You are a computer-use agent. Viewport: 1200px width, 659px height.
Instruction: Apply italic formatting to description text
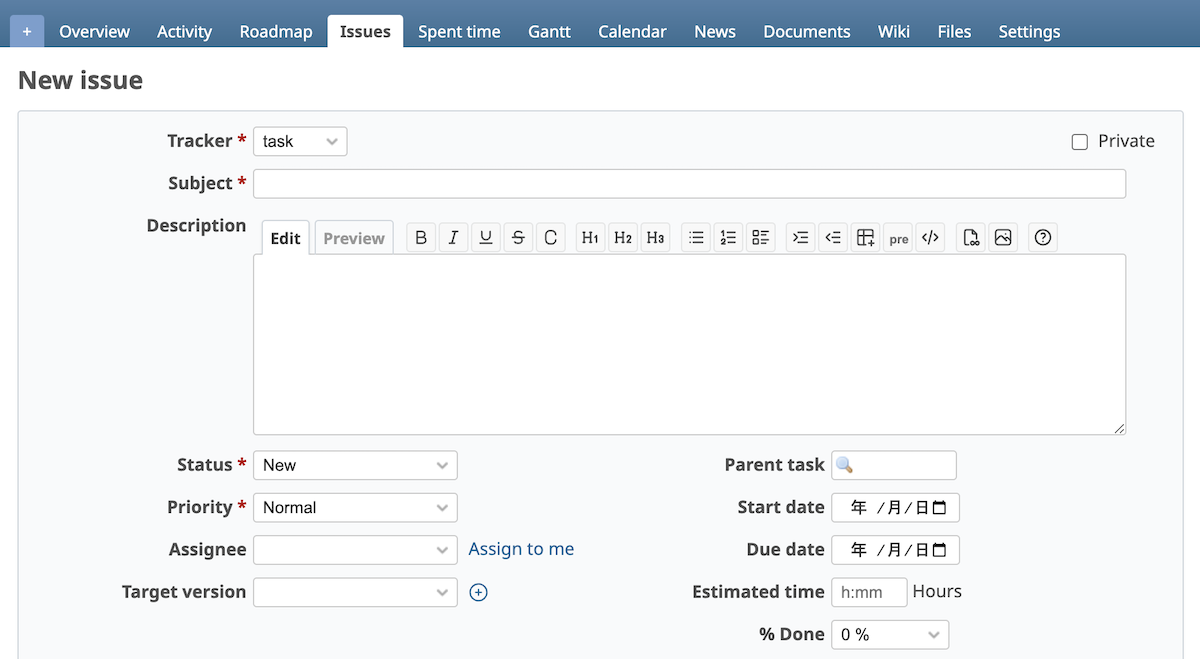(x=452, y=237)
